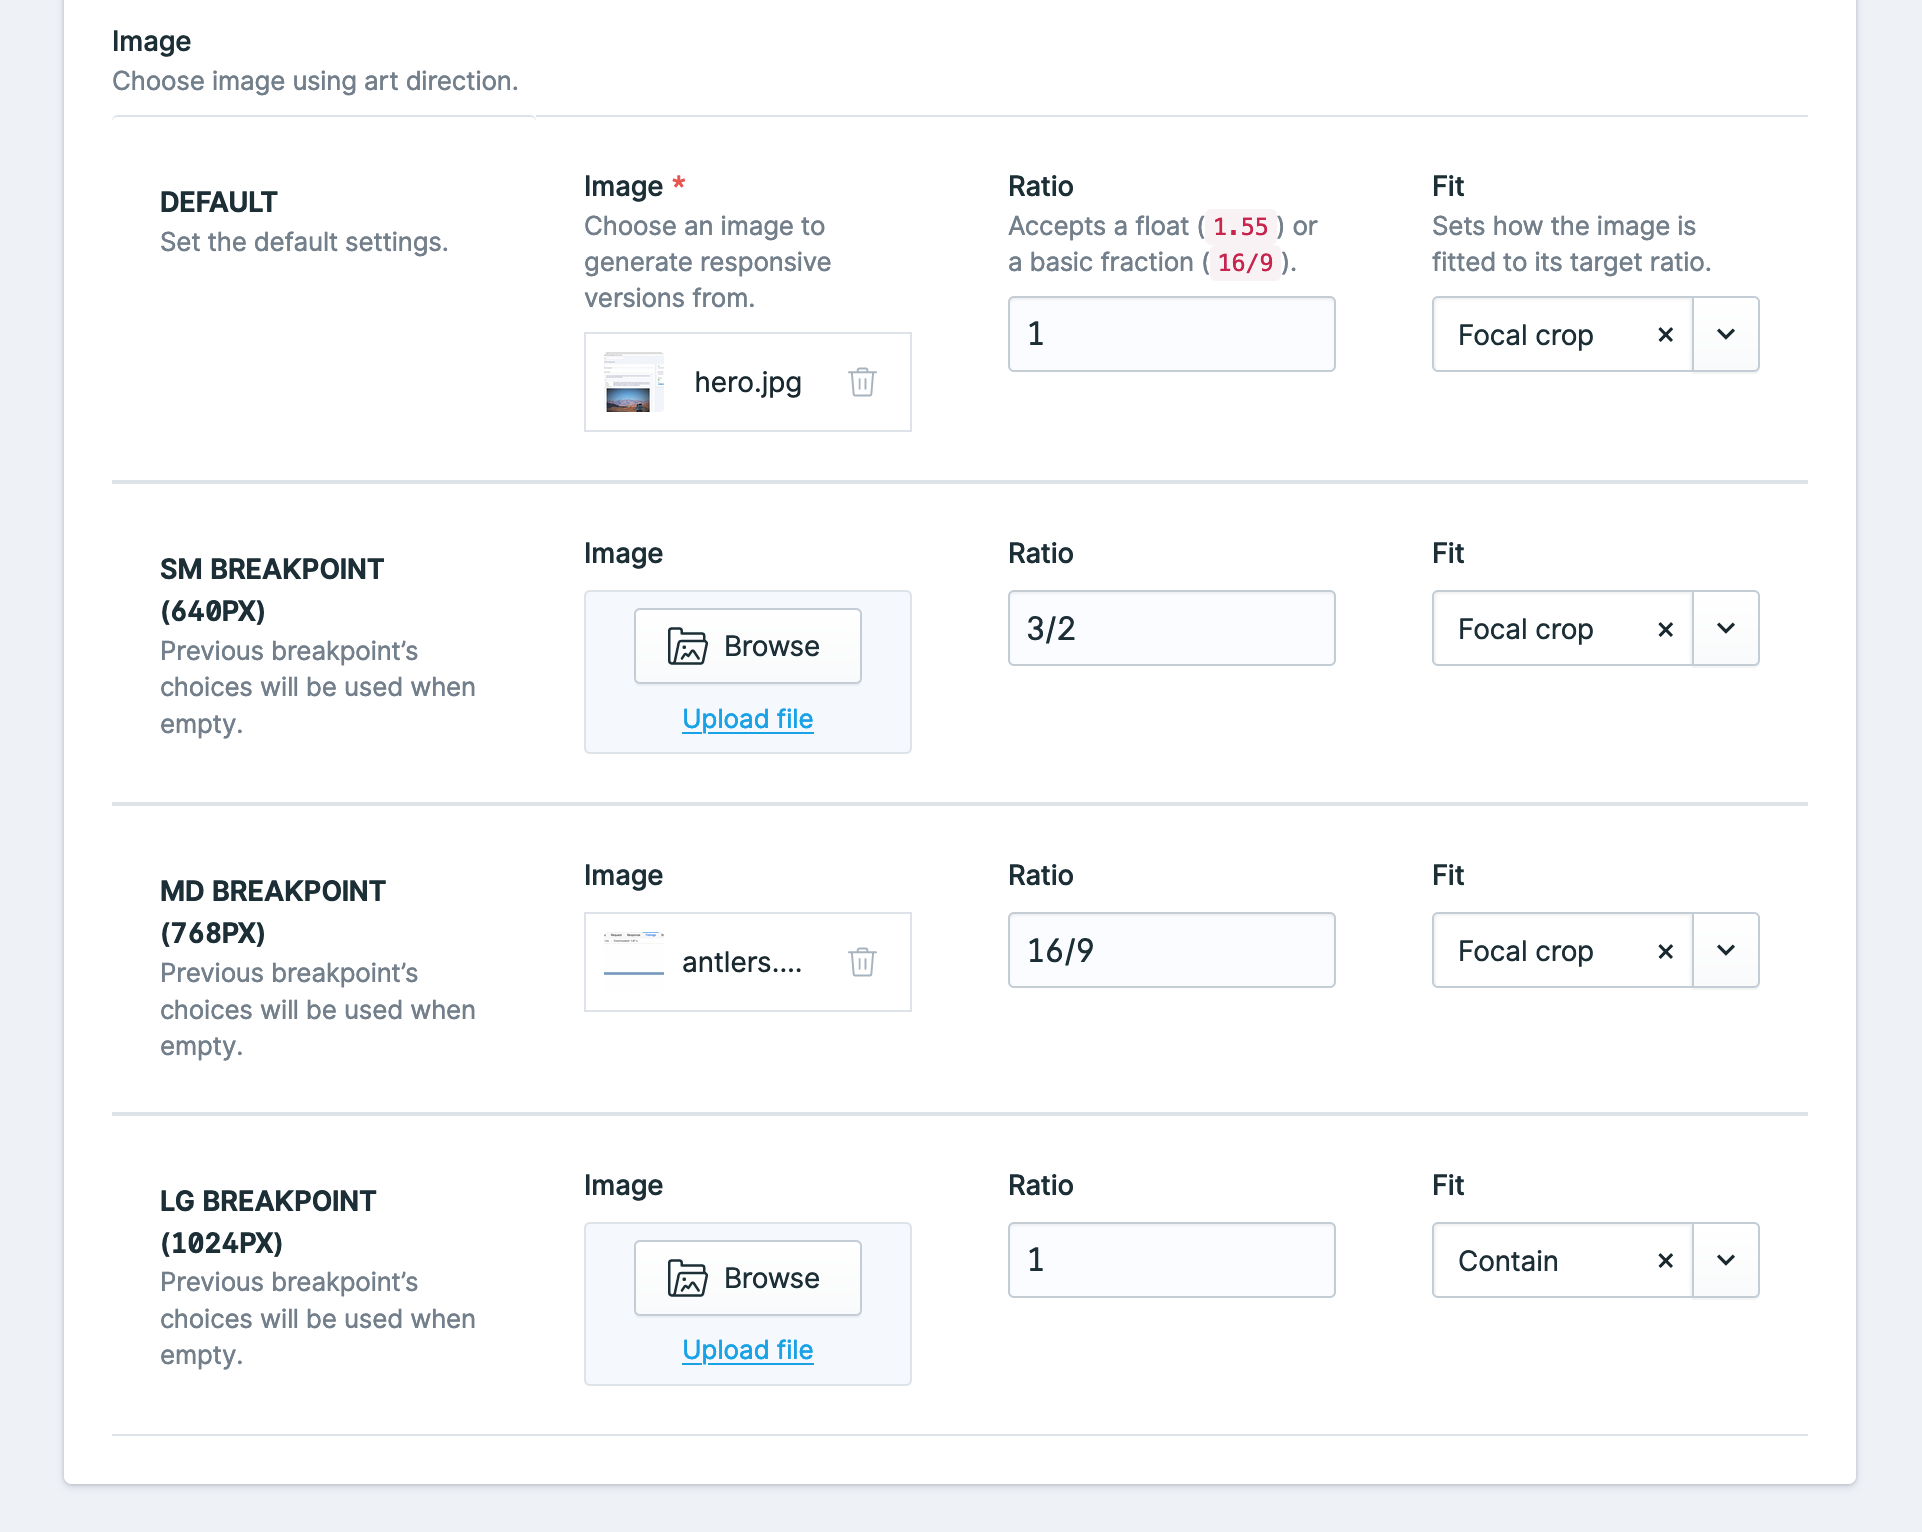Viewport: 1922px width, 1532px height.
Task: Open the SM breakpoint Fit dropdown
Action: (x=1726, y=629)
